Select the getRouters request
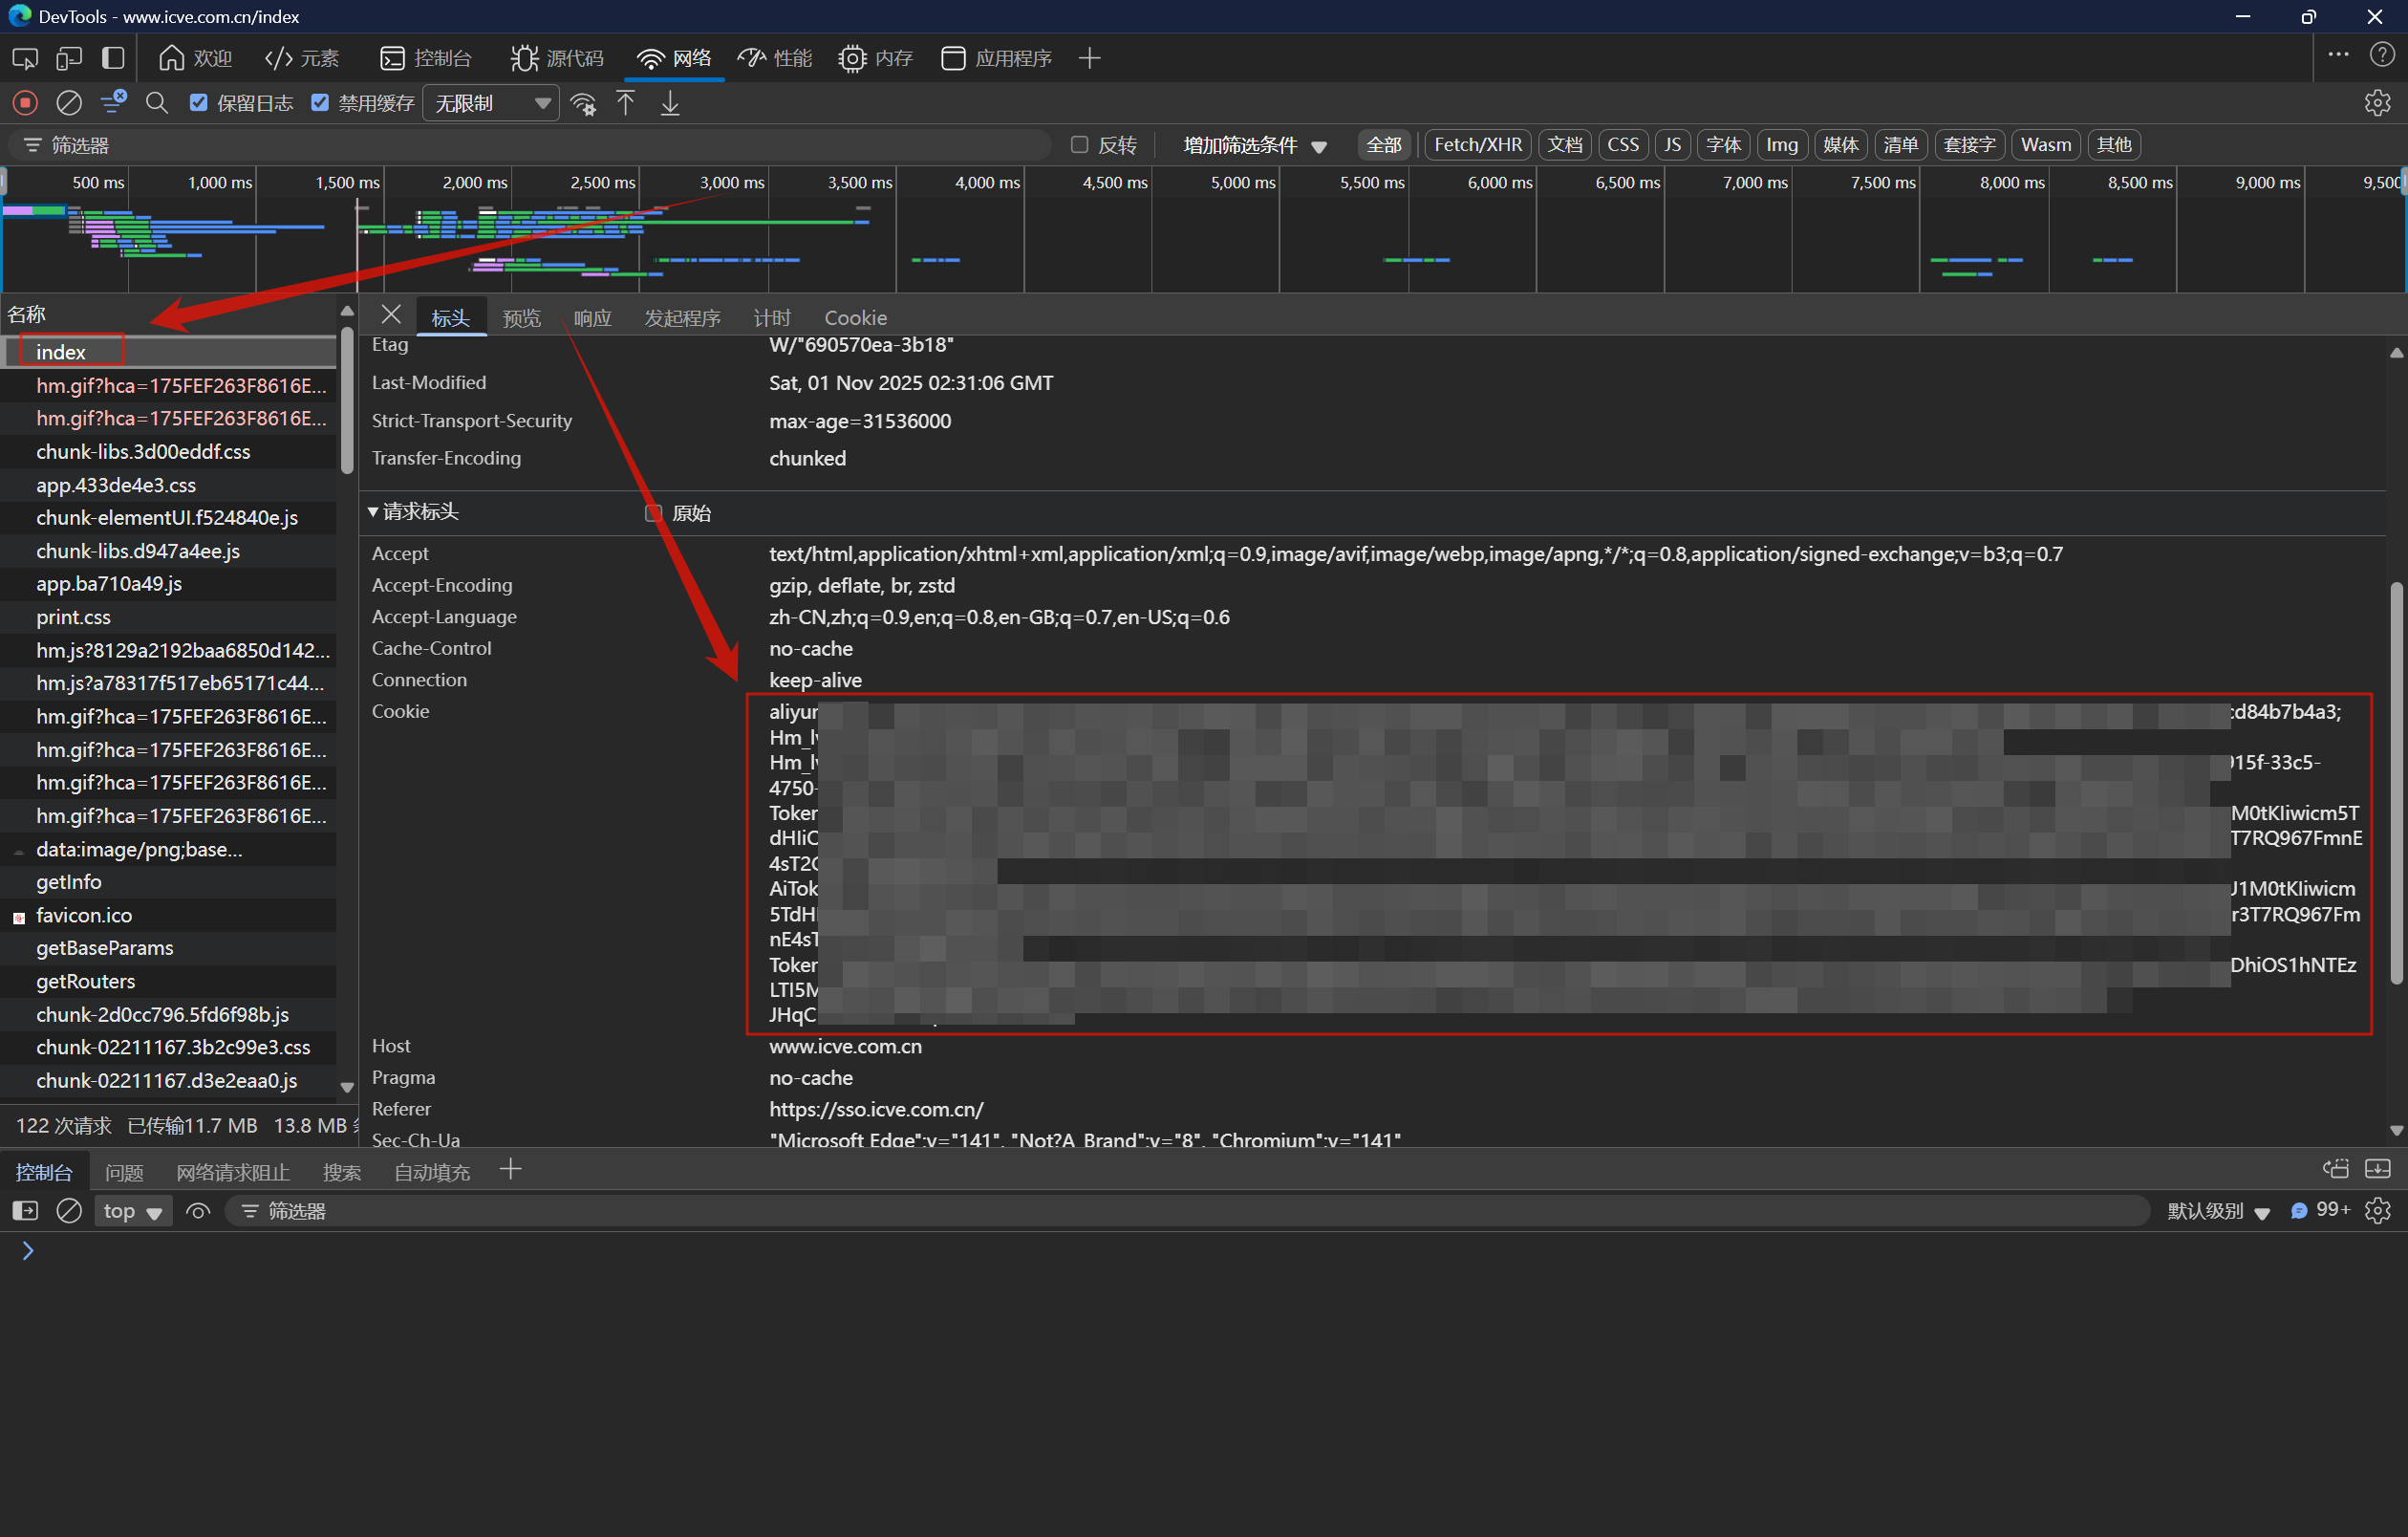Viewport: 2408px width, 1537px height. 86,981
